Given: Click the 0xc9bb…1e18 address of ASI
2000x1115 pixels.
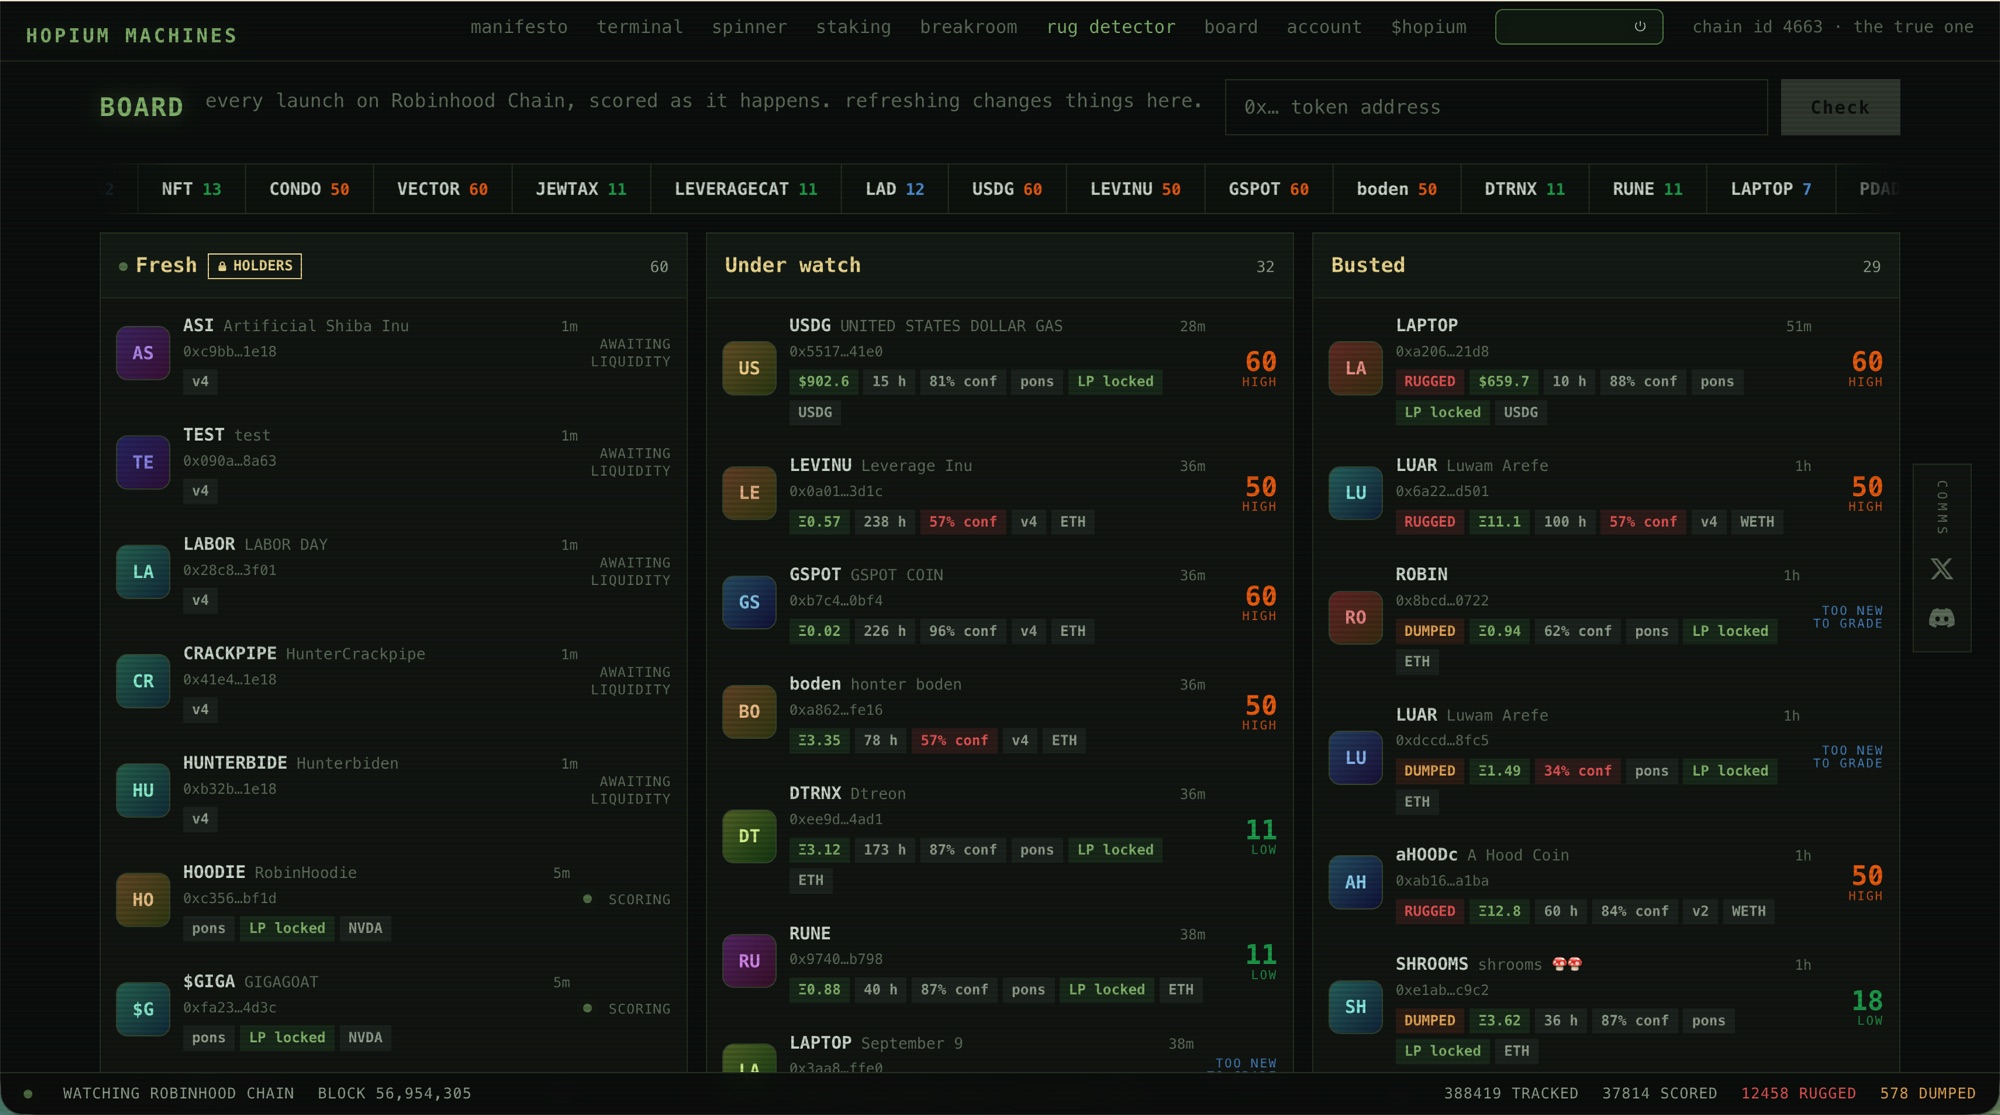Looking at the screenshot, I should click(x=230, y=352).
